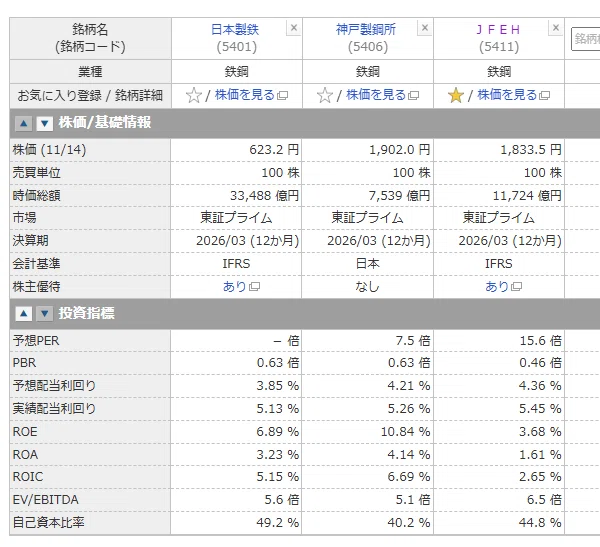Open the JFEH stock name link
Image resolution: width=600 pixels, height=547 pixels.
498,29
